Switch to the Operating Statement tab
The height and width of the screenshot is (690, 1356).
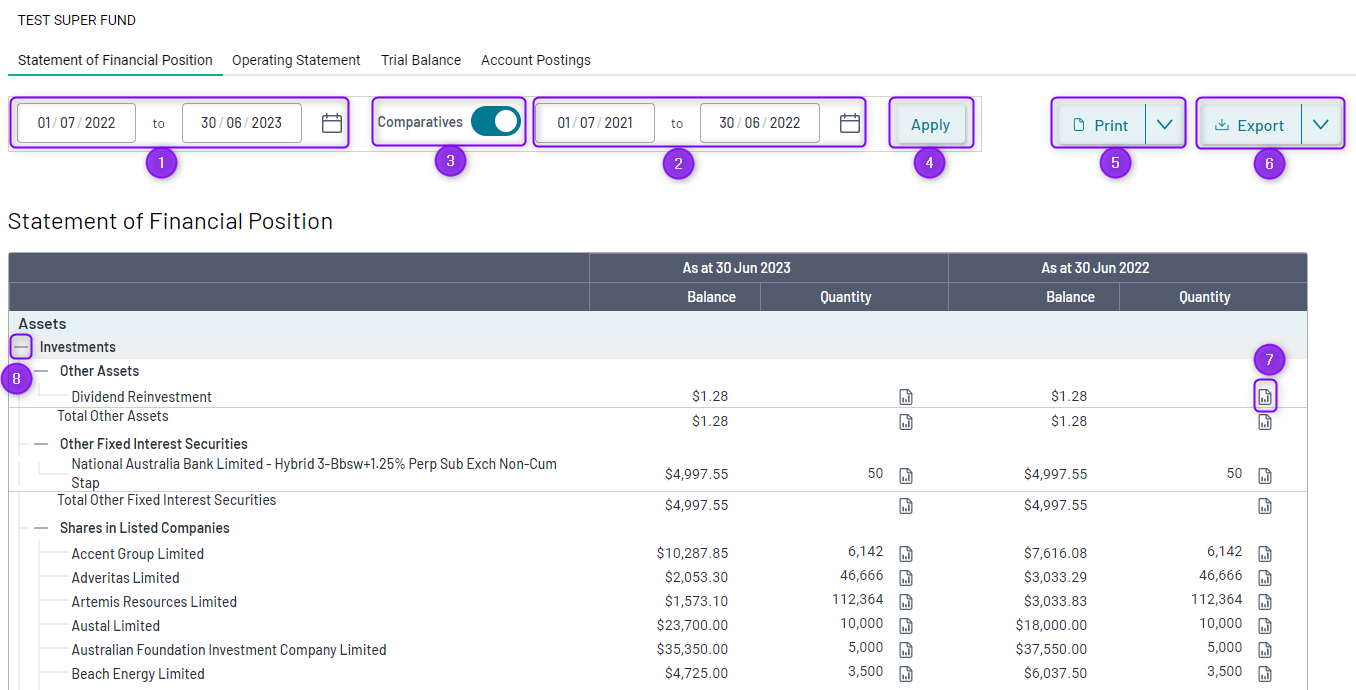click(x=296, y=60)
